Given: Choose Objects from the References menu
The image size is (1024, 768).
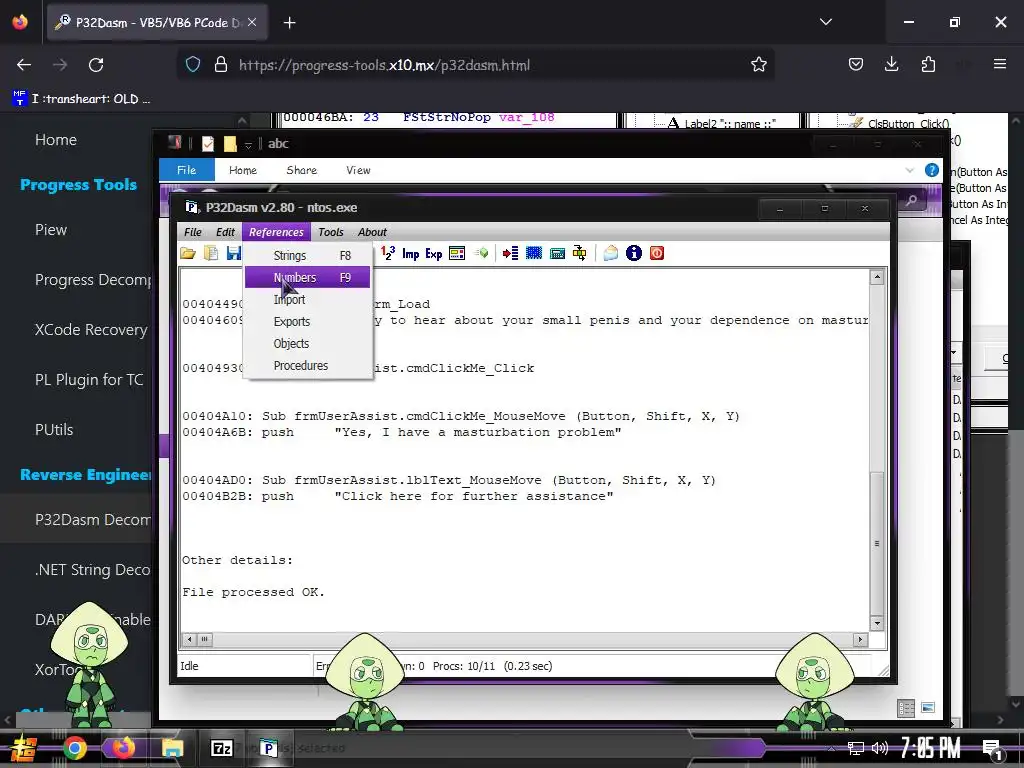Looking at the screenshot, I should click(307, 344).
